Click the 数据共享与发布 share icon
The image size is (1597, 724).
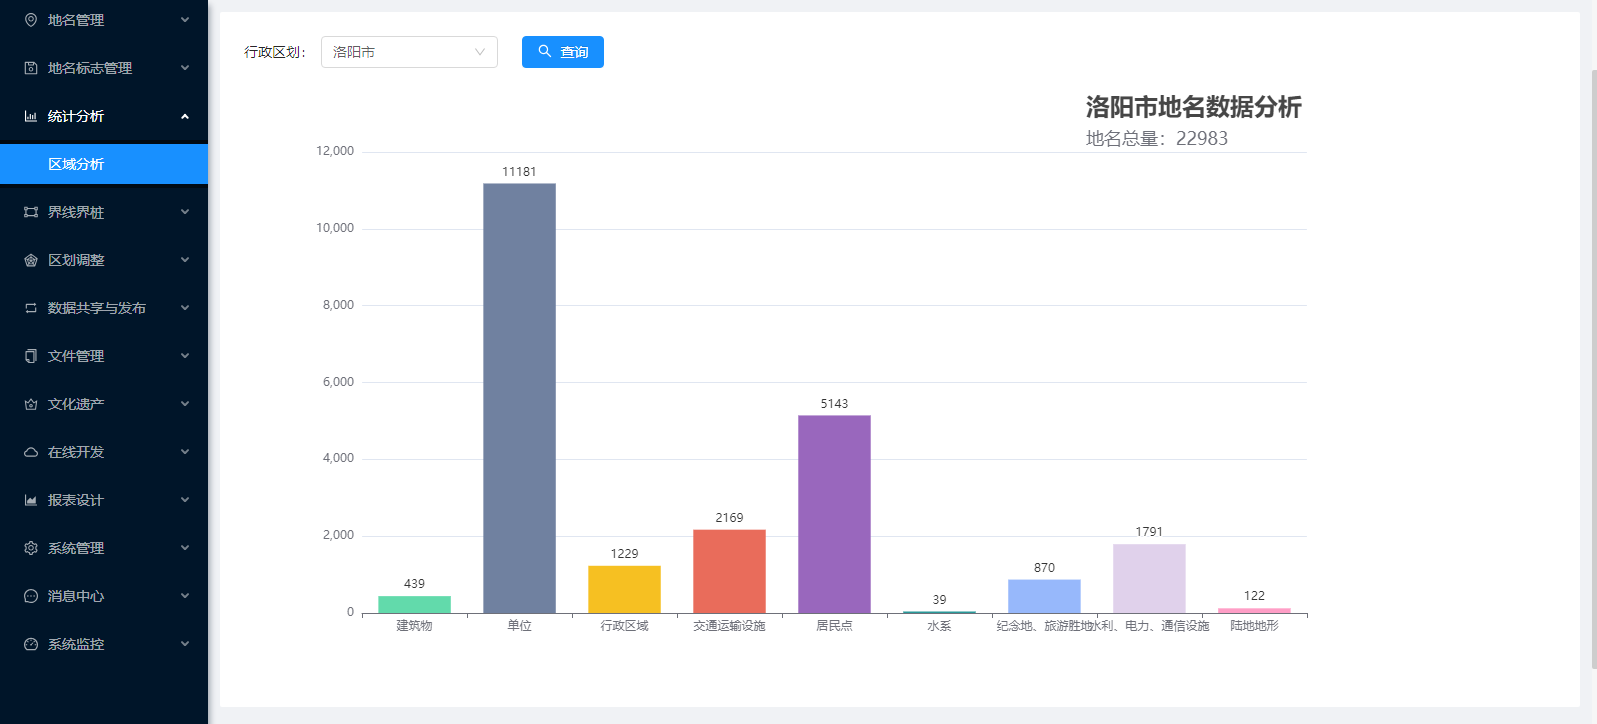pos(31,308)
